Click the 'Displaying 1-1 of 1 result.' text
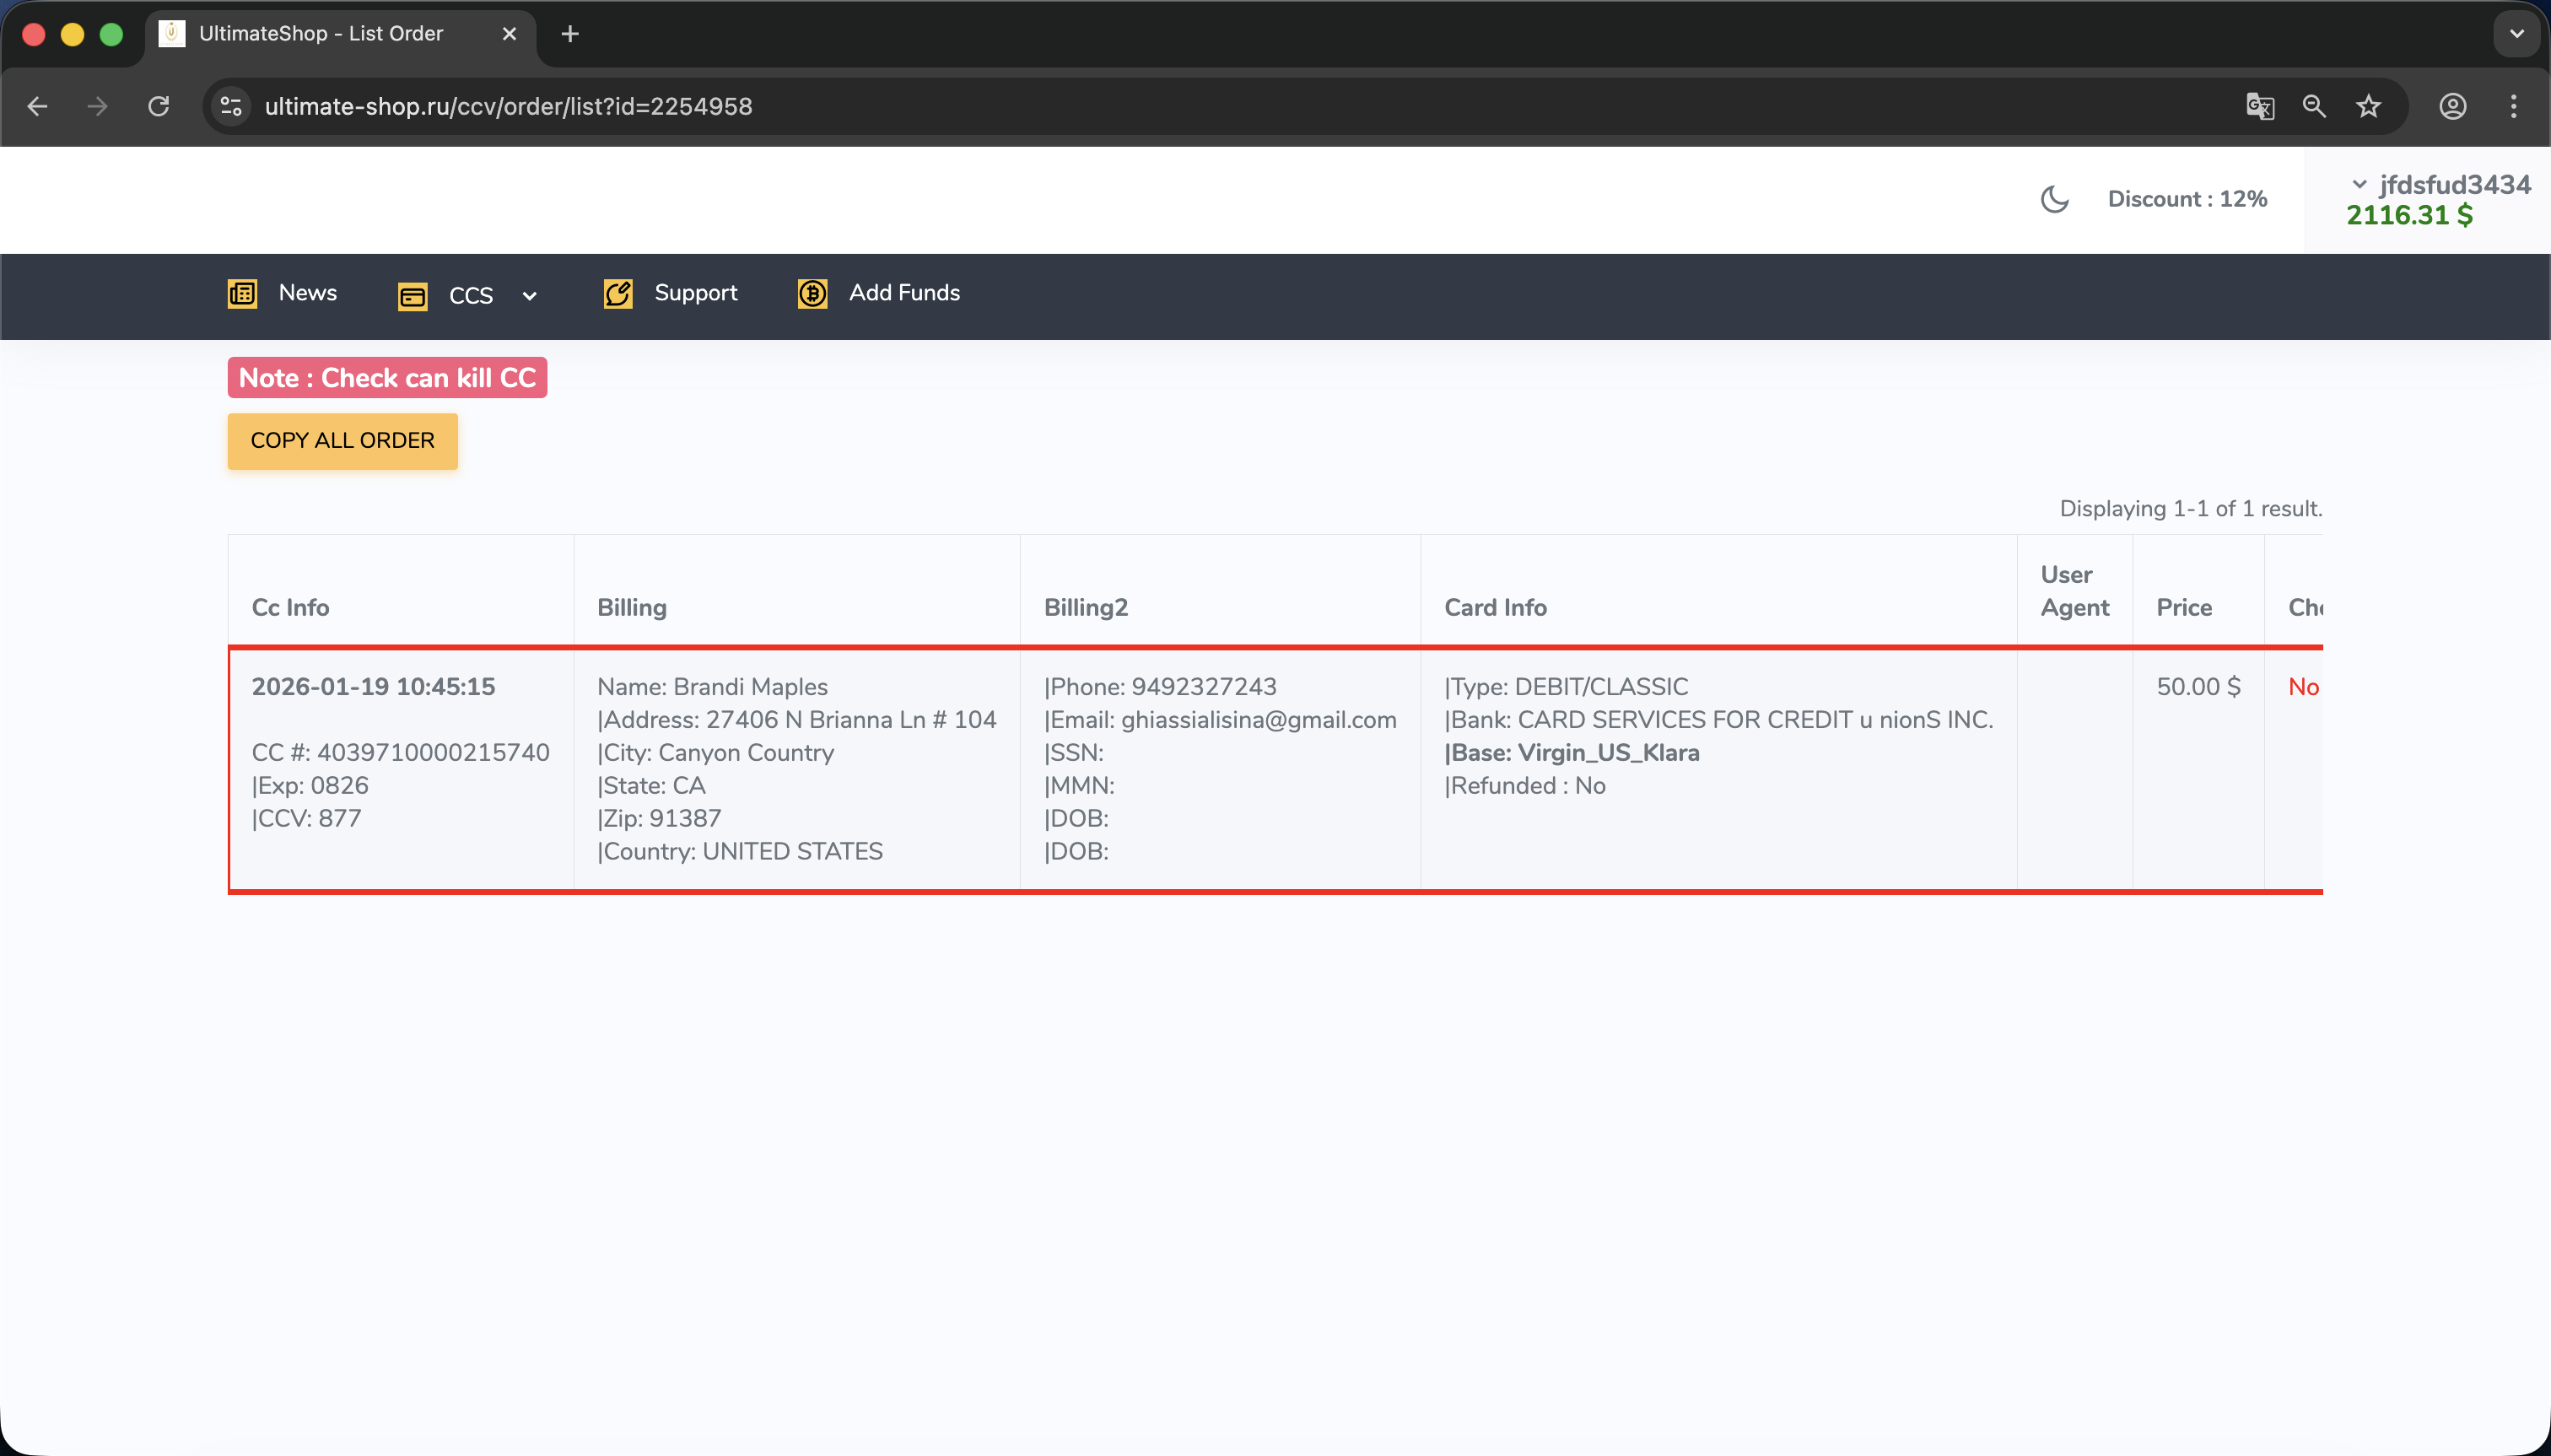Viewport: 2551px width, 1456px height. pos(2190,509)
